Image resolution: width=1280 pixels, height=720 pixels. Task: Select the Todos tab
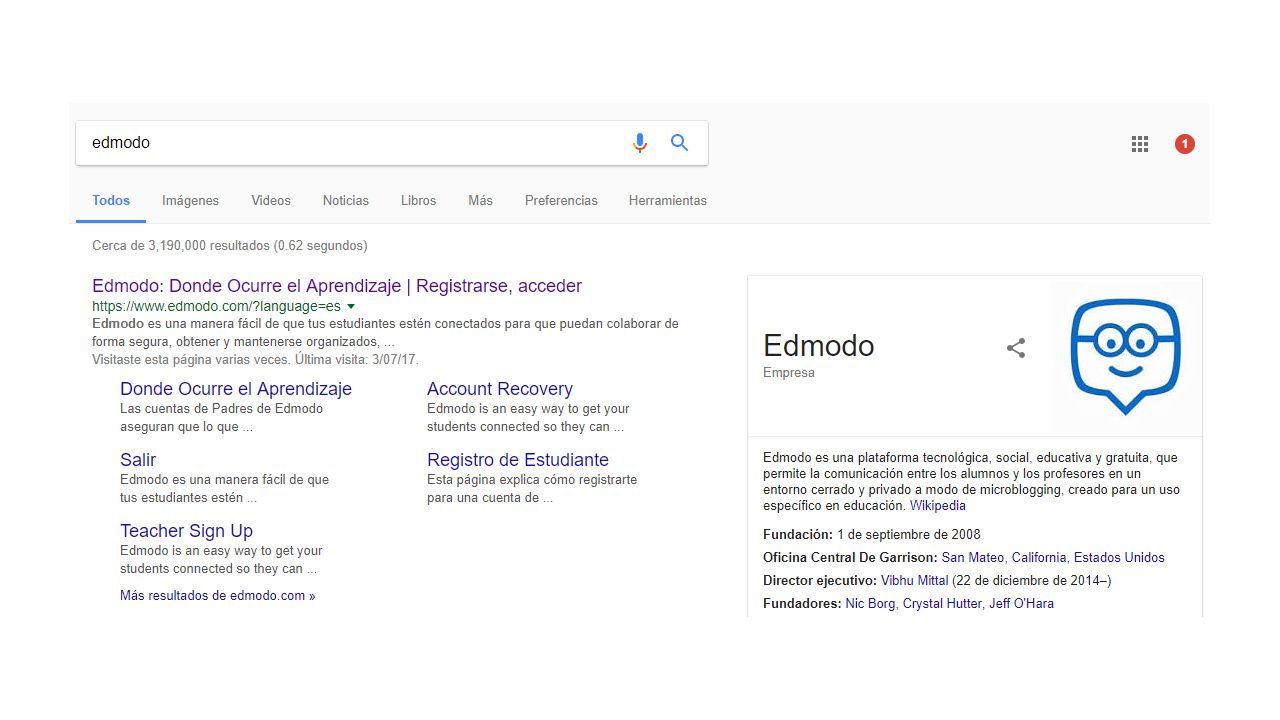click(111, 200)
